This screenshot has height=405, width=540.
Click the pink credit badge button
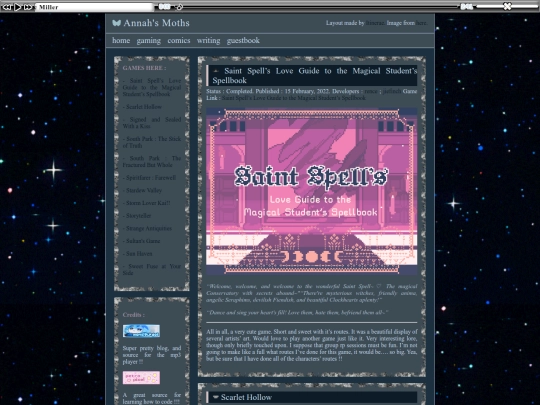[x=141, y=378]
